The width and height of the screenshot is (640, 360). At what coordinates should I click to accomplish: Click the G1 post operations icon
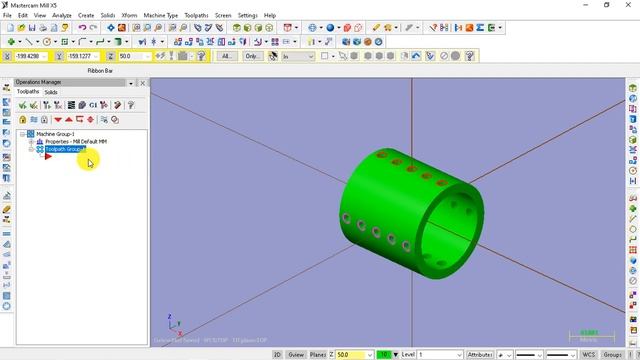(93, 105)
